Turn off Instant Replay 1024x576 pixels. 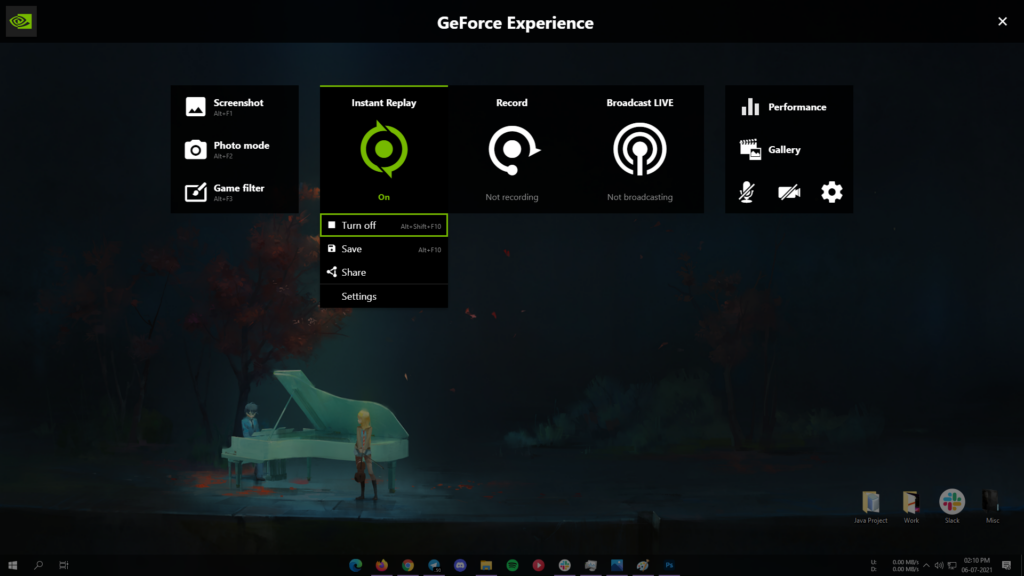pyautogui.click(x=384, y=224)
